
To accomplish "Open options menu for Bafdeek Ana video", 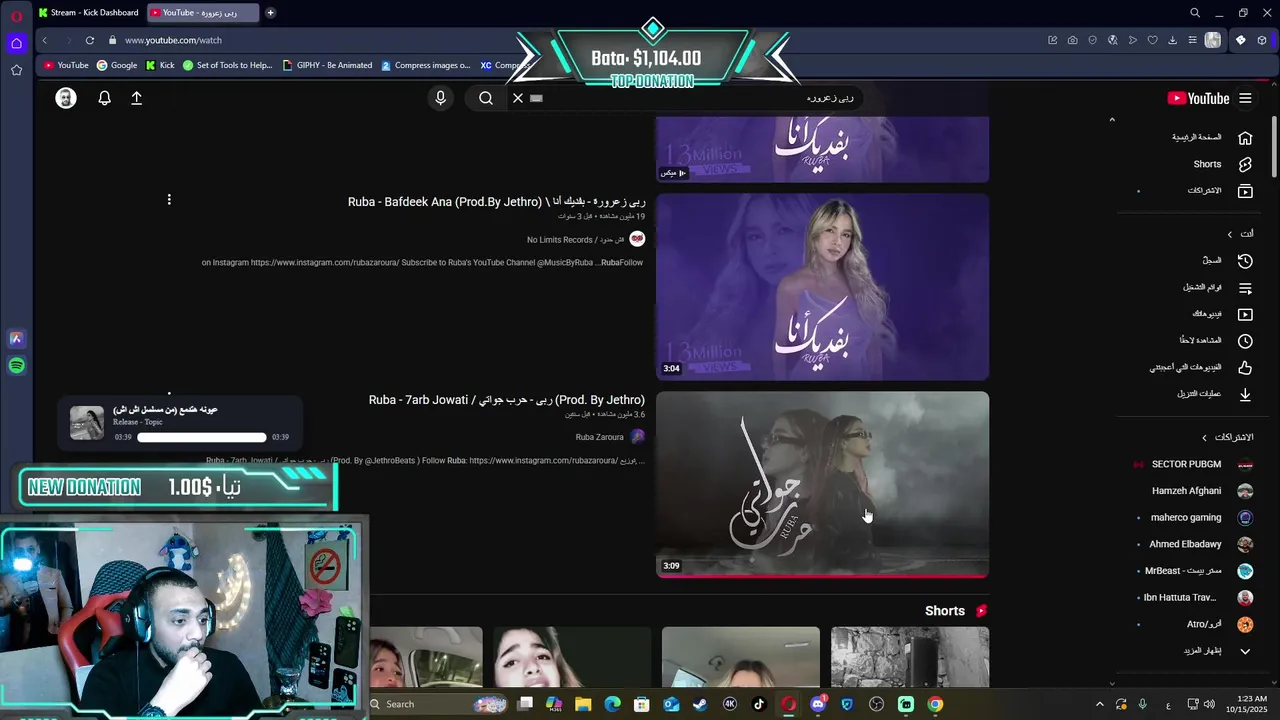I will (x=169, y=200).
